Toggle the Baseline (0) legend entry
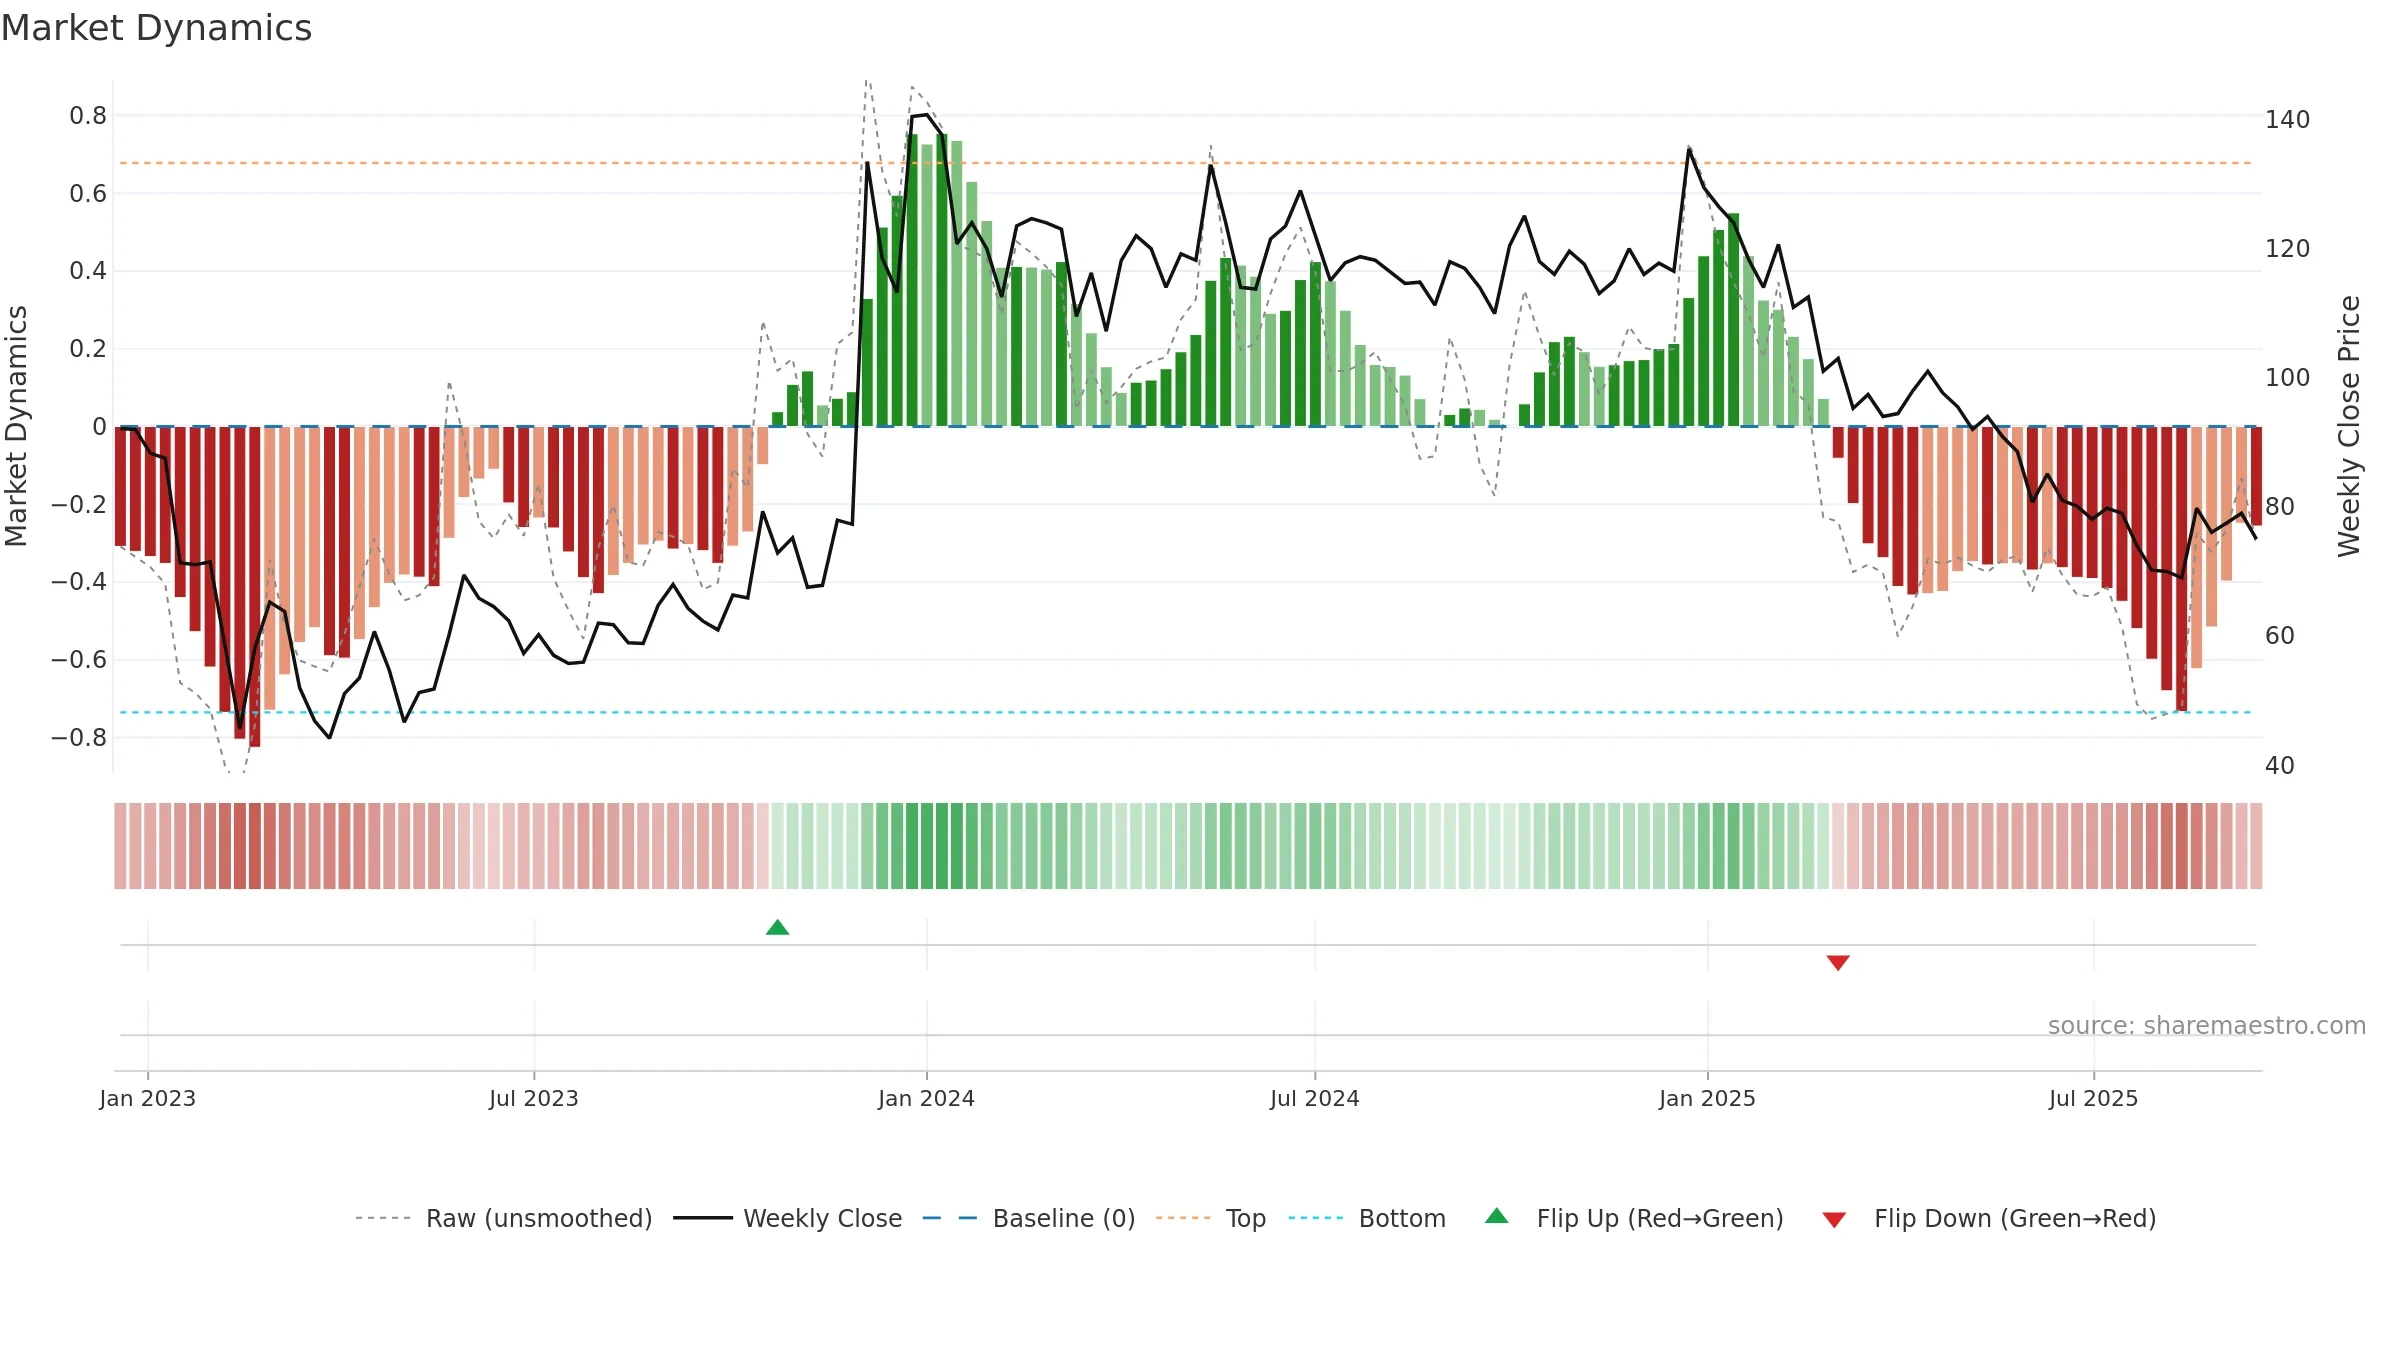The height and width of the screenshot is (1350, 2400). (1028, 1218)
